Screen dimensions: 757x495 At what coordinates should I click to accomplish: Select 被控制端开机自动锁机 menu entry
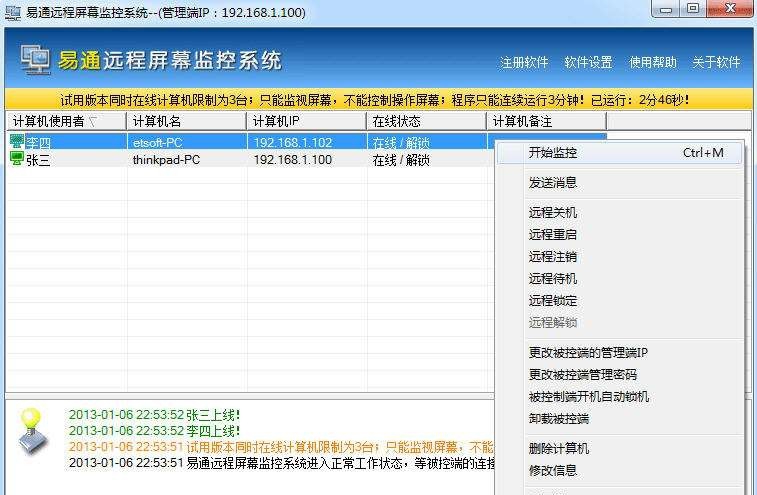tap(619, 396)
